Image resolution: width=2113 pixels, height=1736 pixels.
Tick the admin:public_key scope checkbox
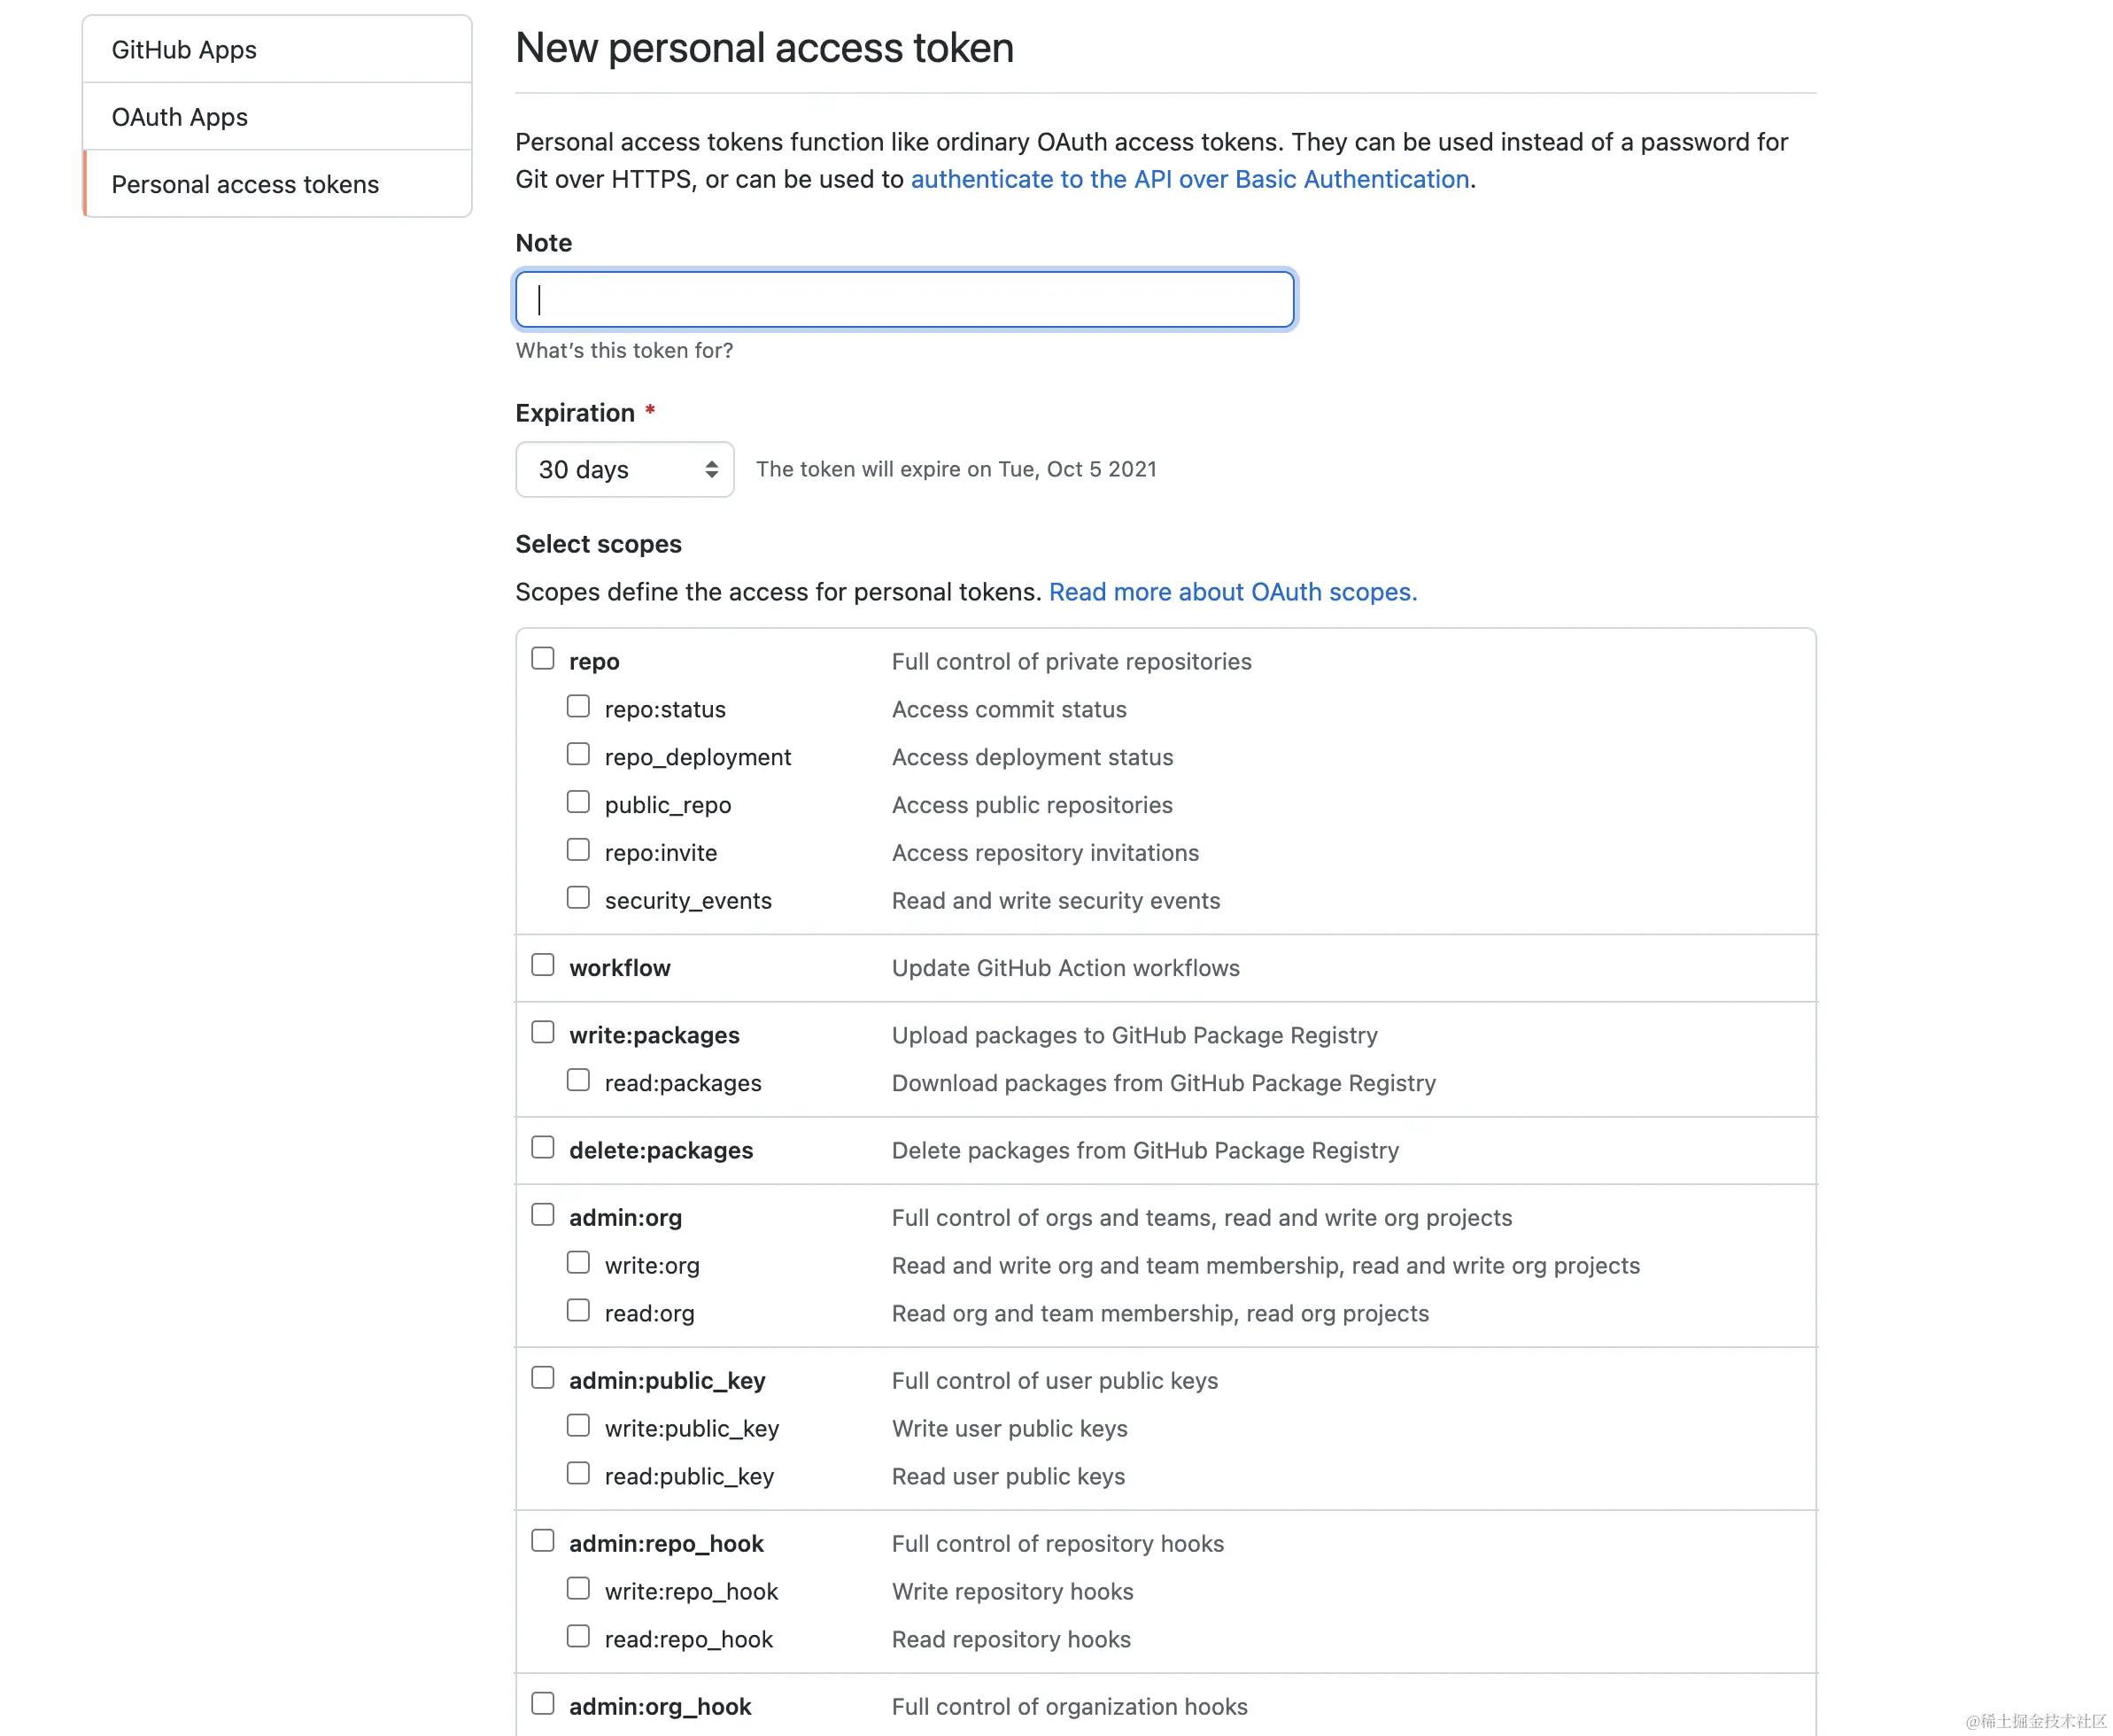pos(543,1378)
